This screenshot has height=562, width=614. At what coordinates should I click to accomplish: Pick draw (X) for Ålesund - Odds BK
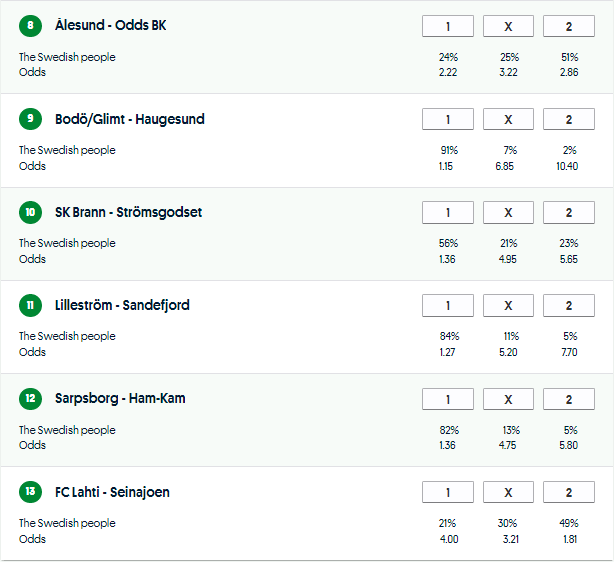click(x=508, y=26)
